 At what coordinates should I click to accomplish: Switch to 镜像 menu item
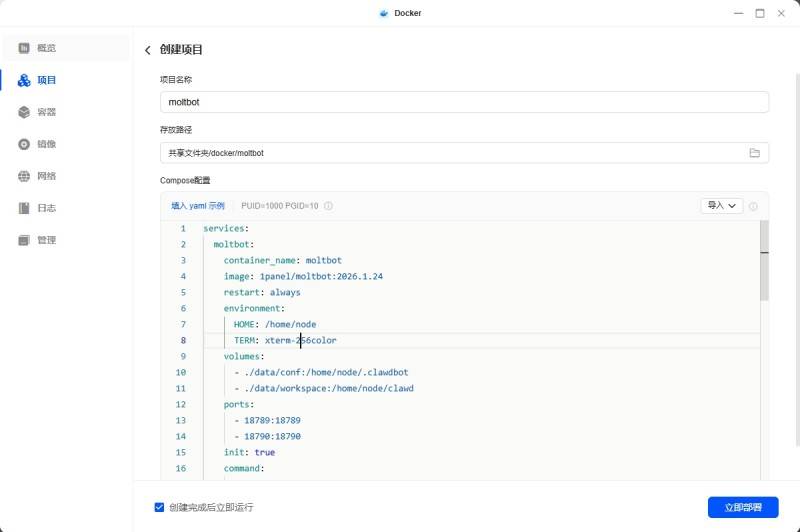(66, 144)
